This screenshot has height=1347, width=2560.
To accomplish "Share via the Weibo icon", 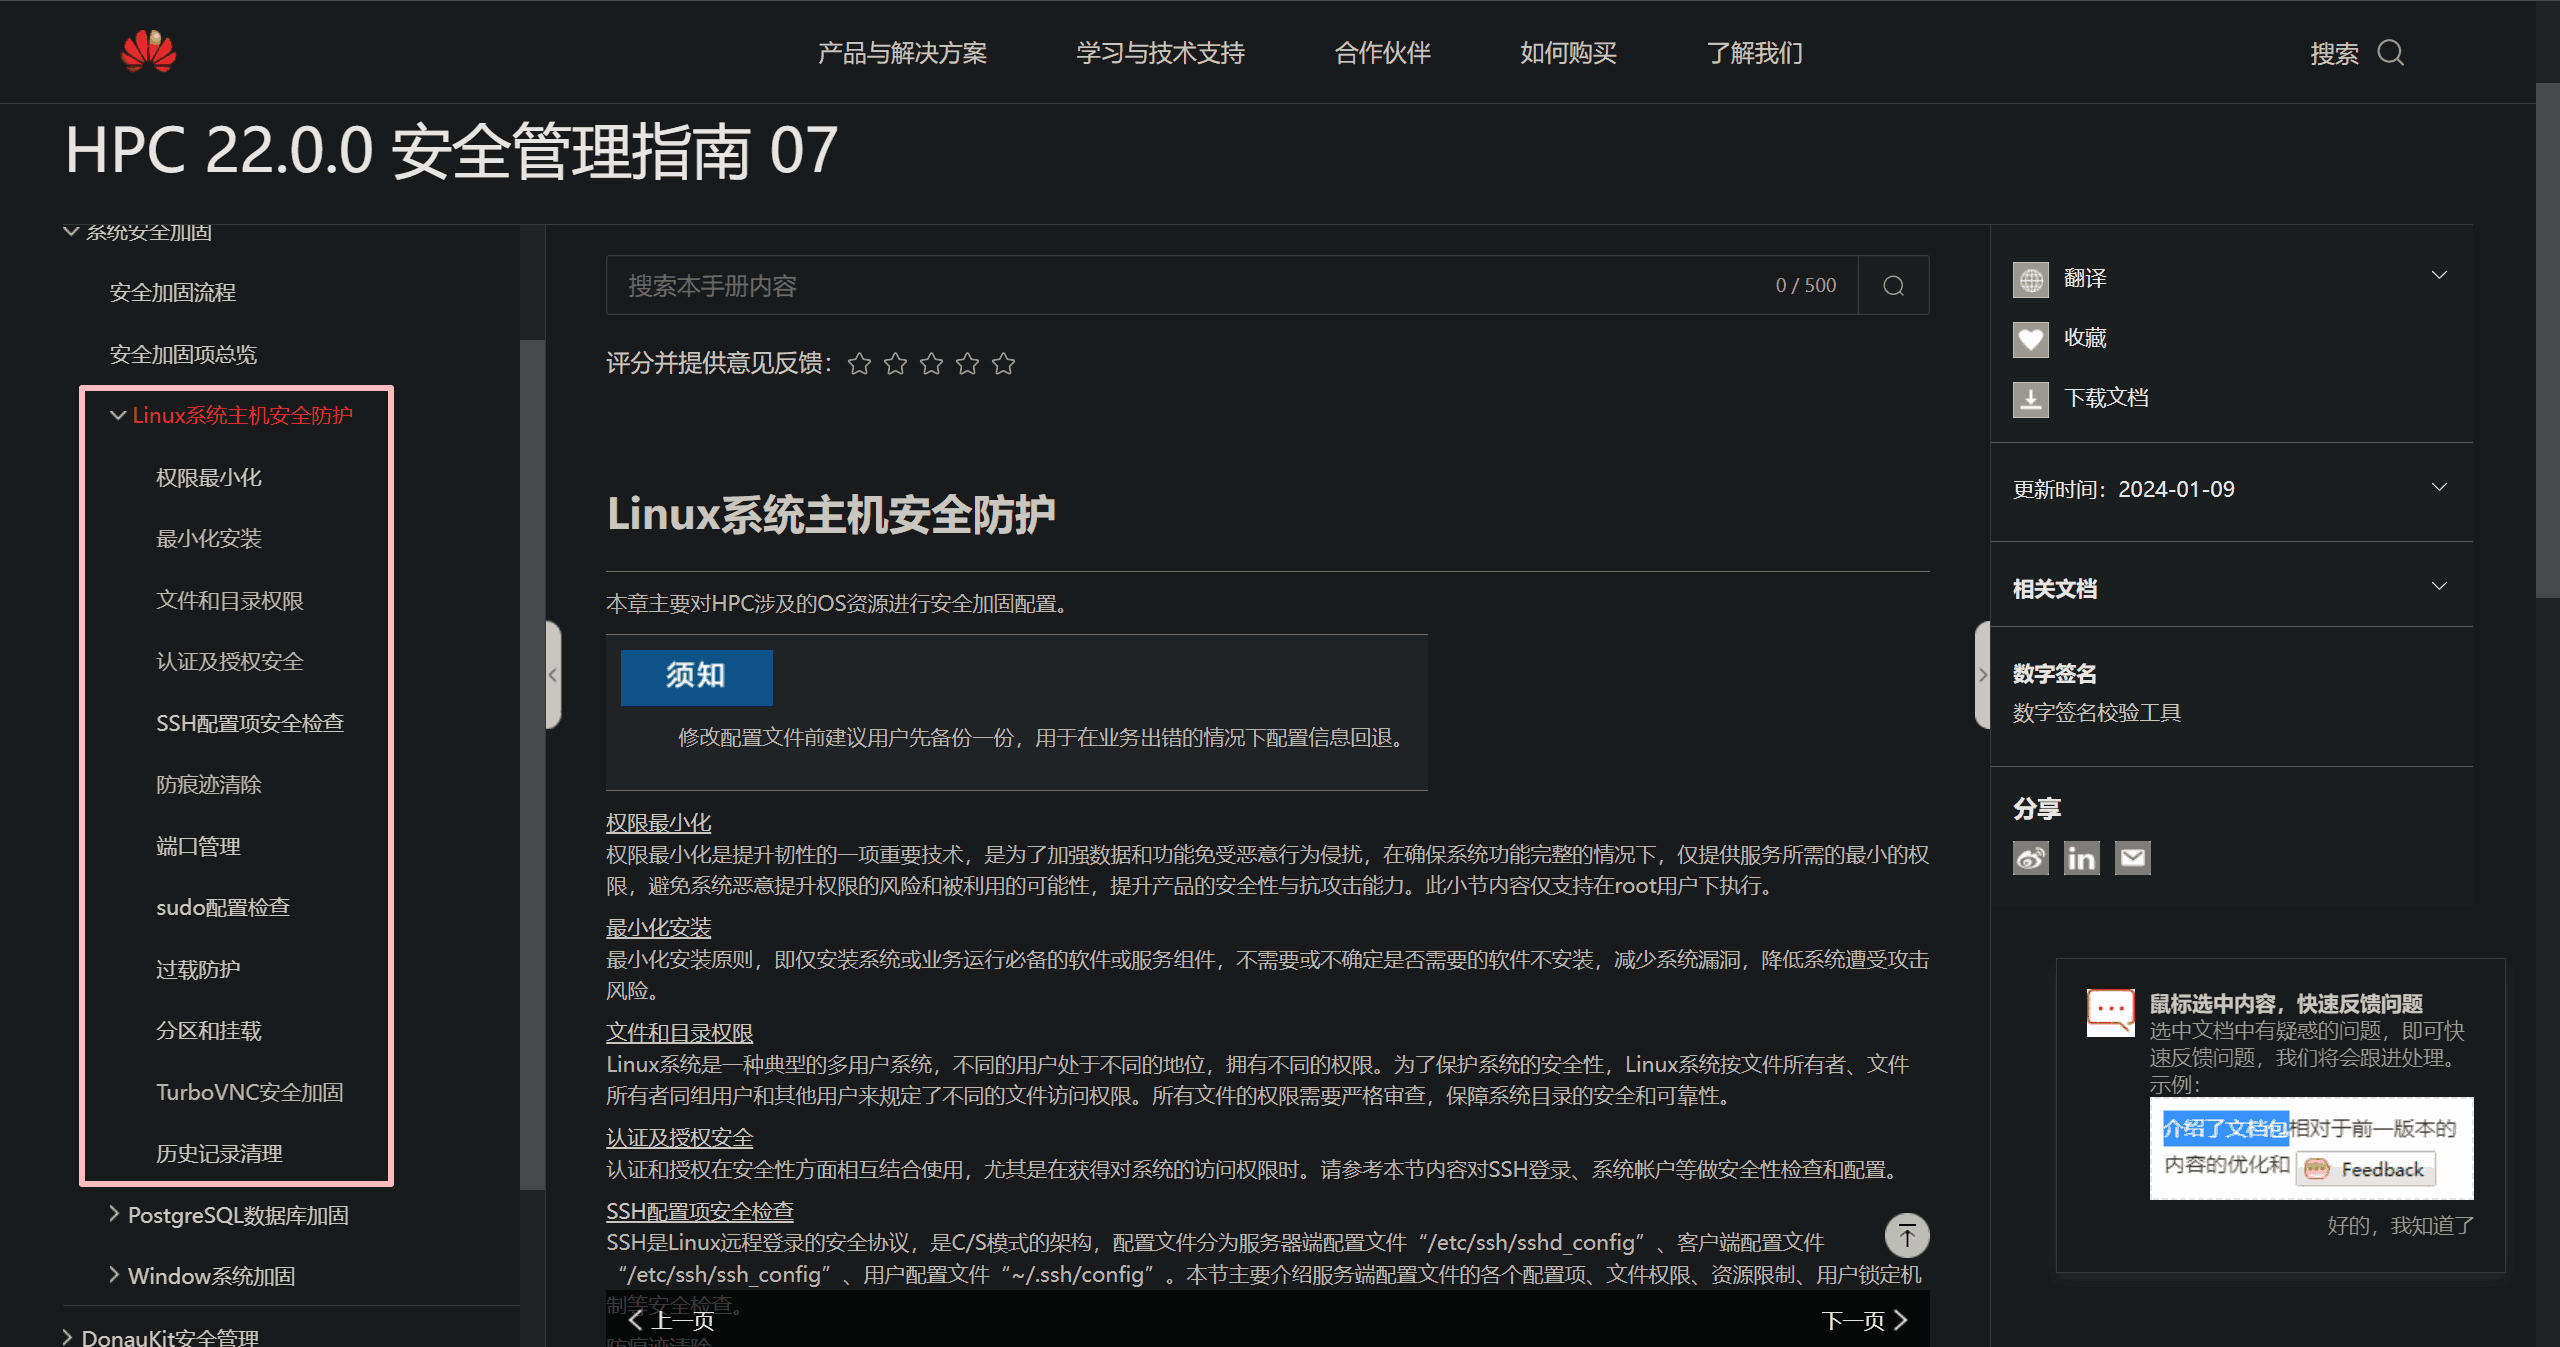I will 2031,858.
